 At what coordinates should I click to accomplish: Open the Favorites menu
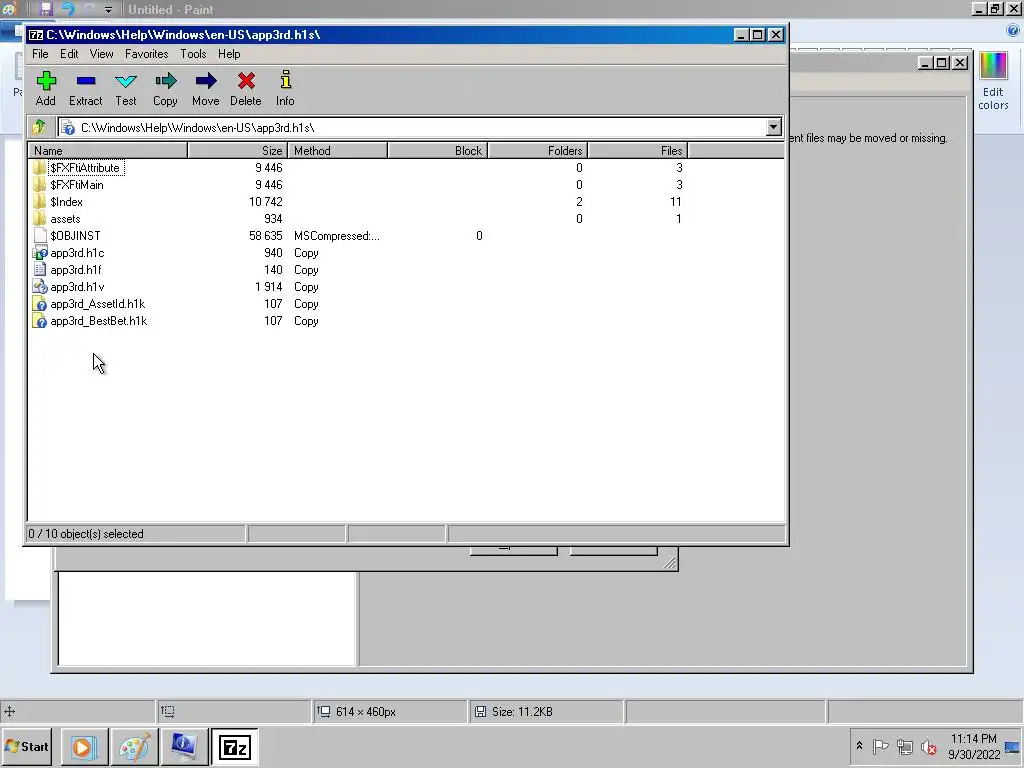click(146, 54)
